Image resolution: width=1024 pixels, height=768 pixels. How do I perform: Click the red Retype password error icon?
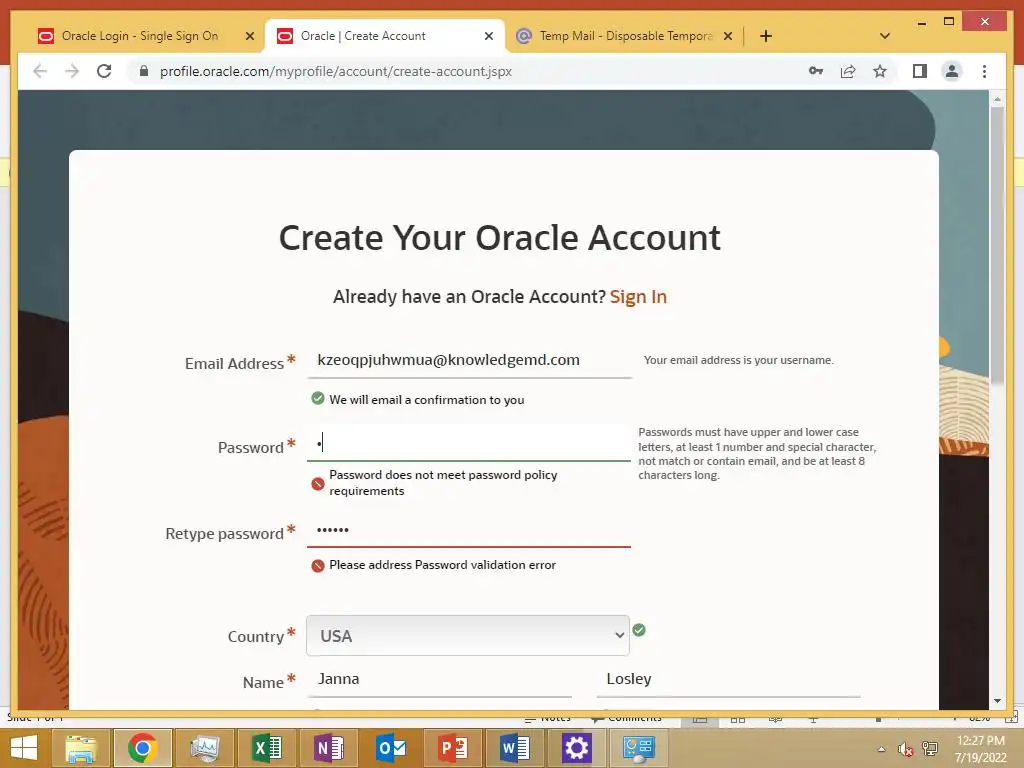click(318, 566)
